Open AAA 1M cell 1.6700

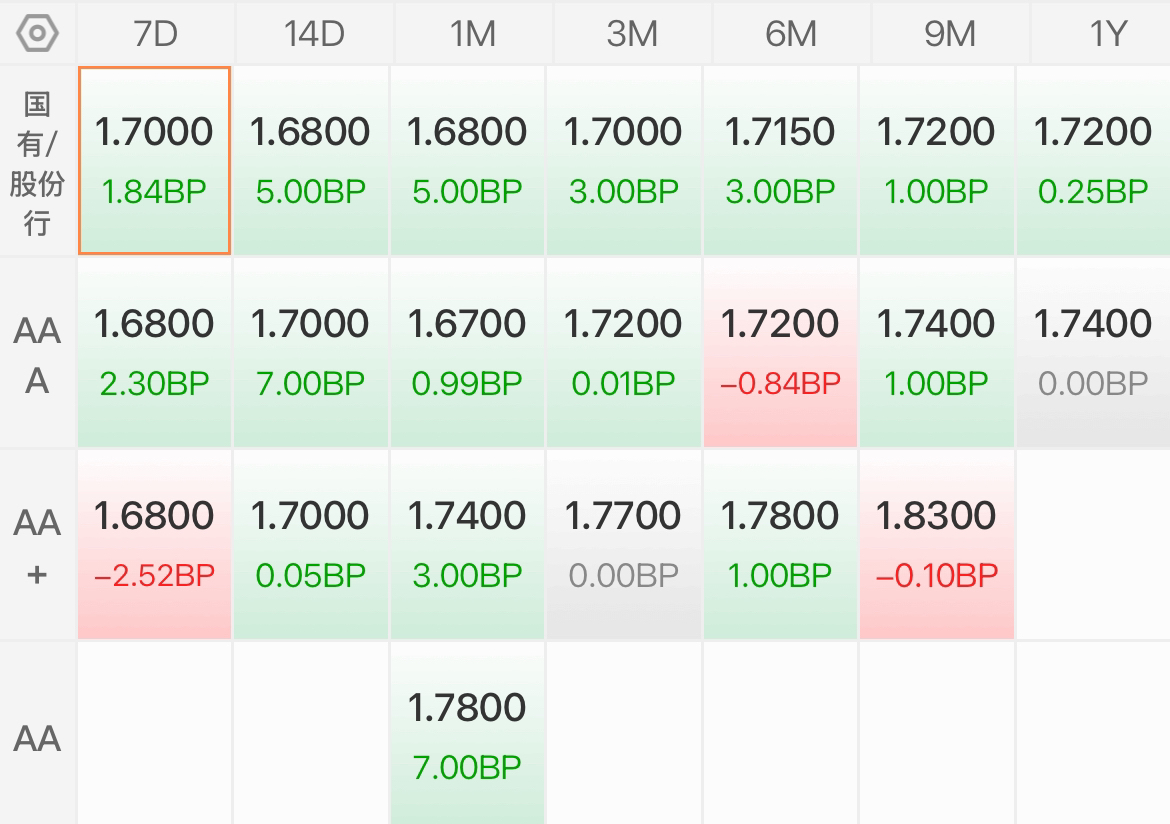pos(467,352)
